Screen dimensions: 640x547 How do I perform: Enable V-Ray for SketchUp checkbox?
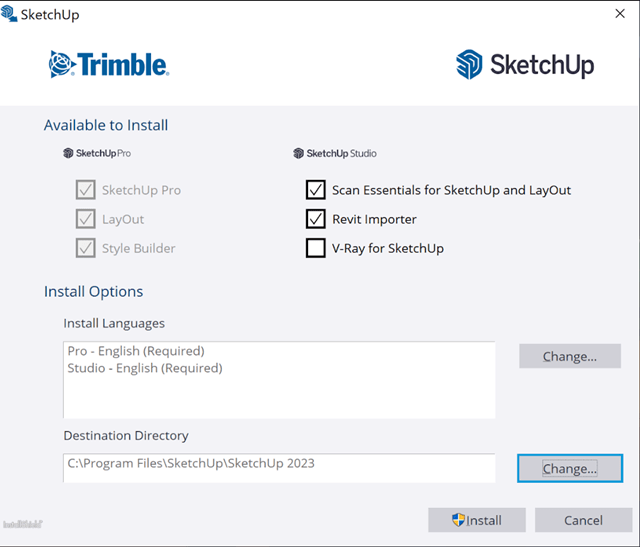(316, 248)
